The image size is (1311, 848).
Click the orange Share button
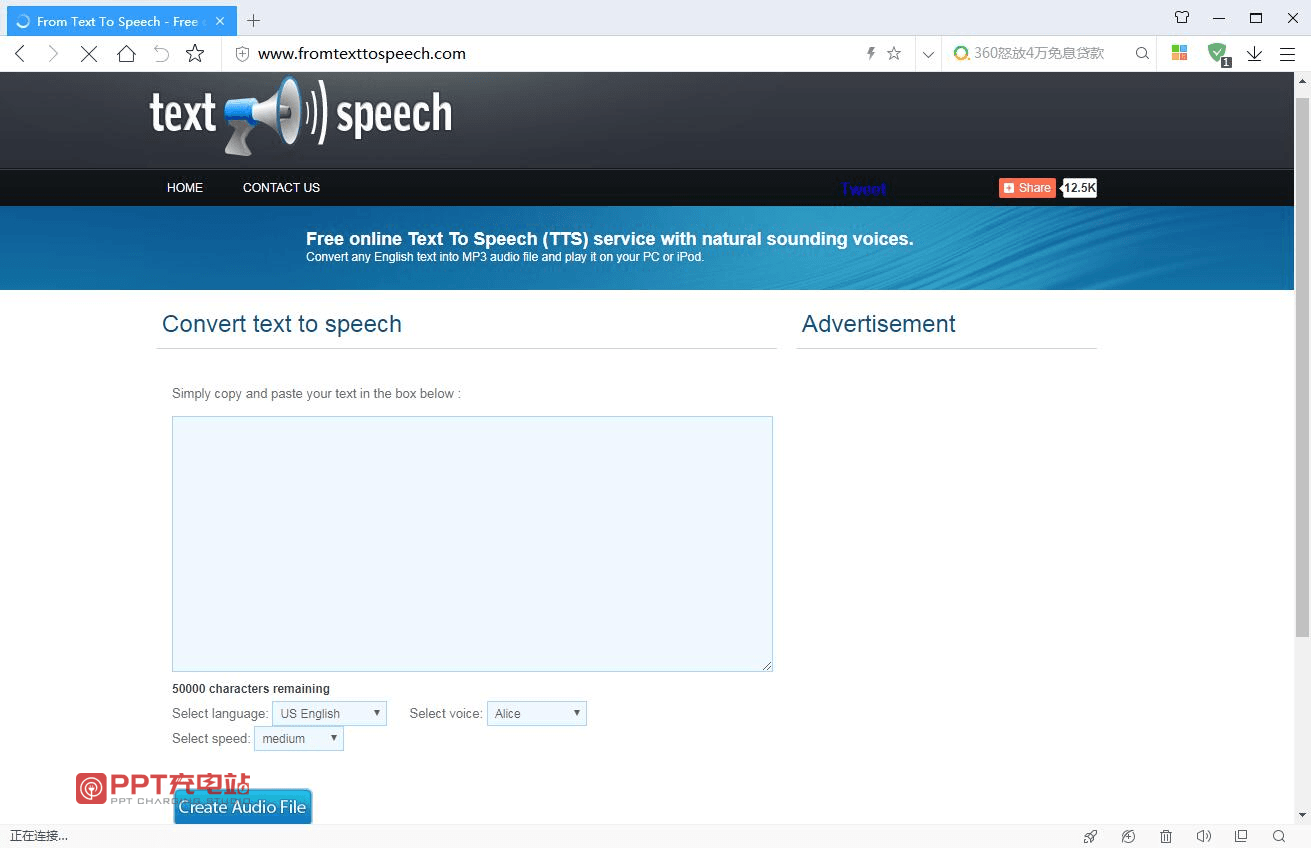click(1027, 188)
